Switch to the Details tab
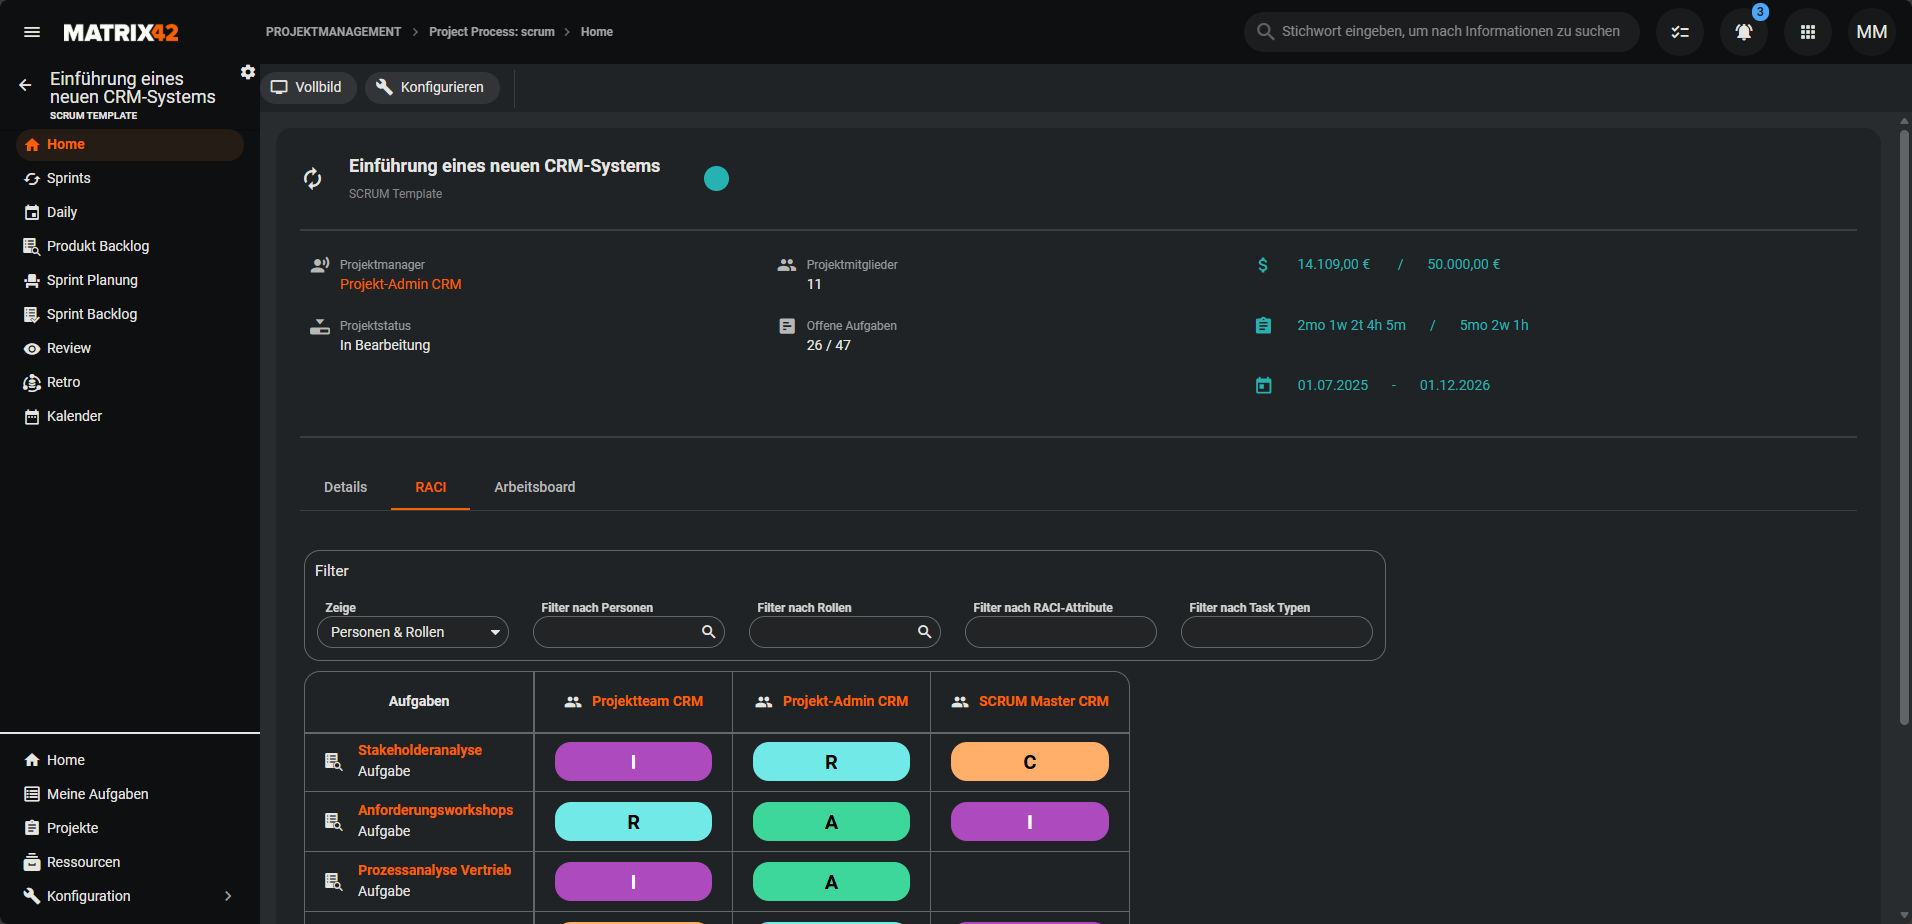 [x=345, y=487]
